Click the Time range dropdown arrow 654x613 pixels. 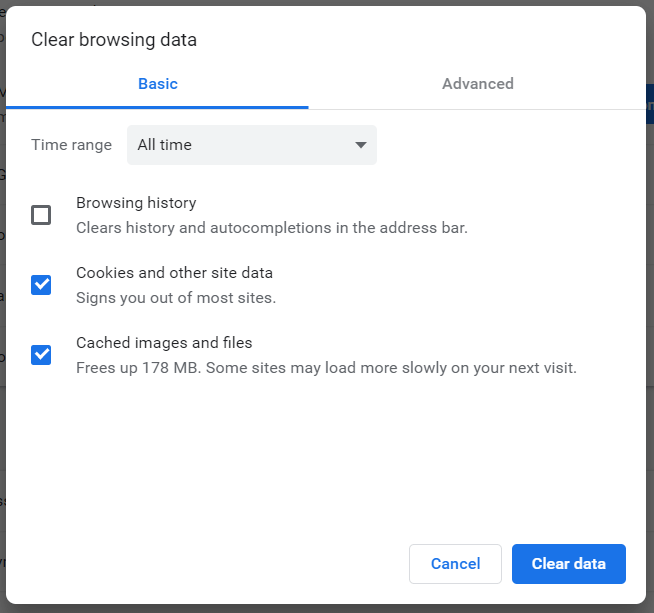(361, 145)
